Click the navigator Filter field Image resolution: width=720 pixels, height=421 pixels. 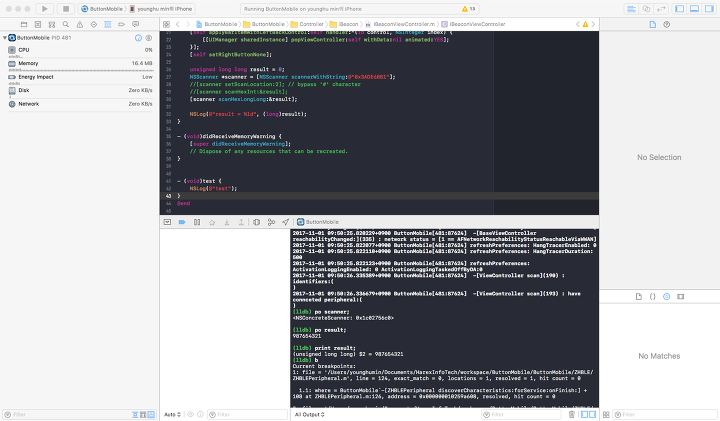(66, 415)
